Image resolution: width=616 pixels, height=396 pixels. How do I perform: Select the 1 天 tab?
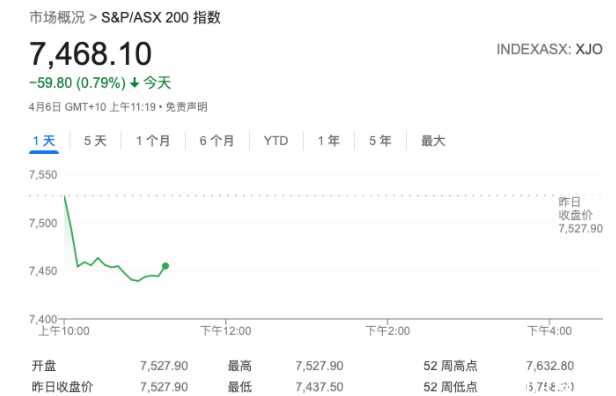(x=44, y=141)
